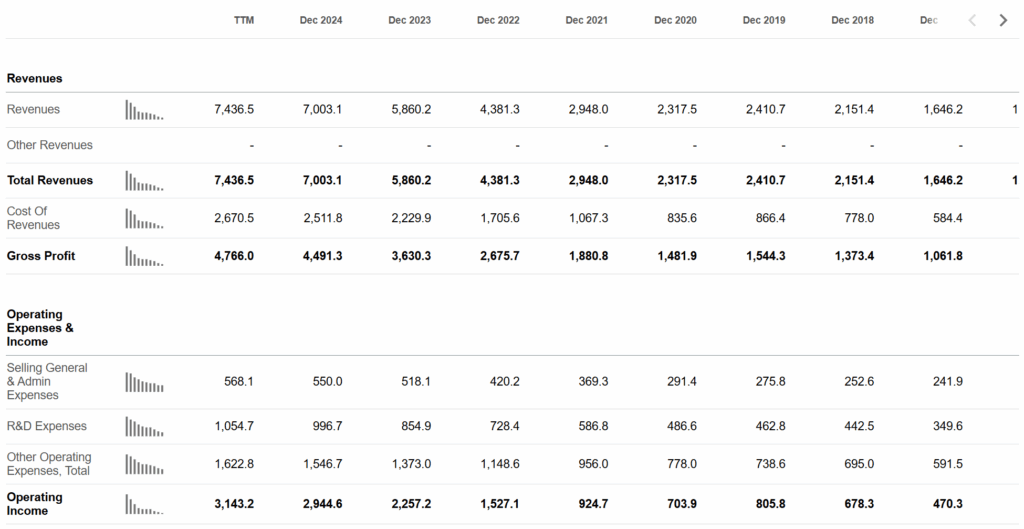Click Dec 2023 Gross Profit value 3,630.3
The width and height of the screenshot is (1024, 529).
[411, 256]
